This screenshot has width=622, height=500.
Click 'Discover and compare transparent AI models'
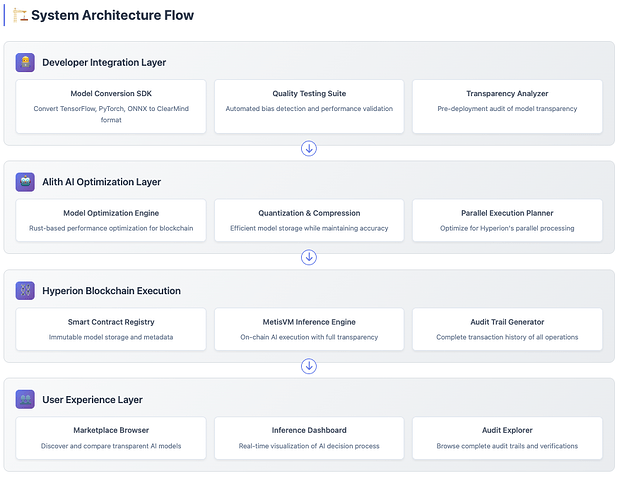click(x=111, y=446)
